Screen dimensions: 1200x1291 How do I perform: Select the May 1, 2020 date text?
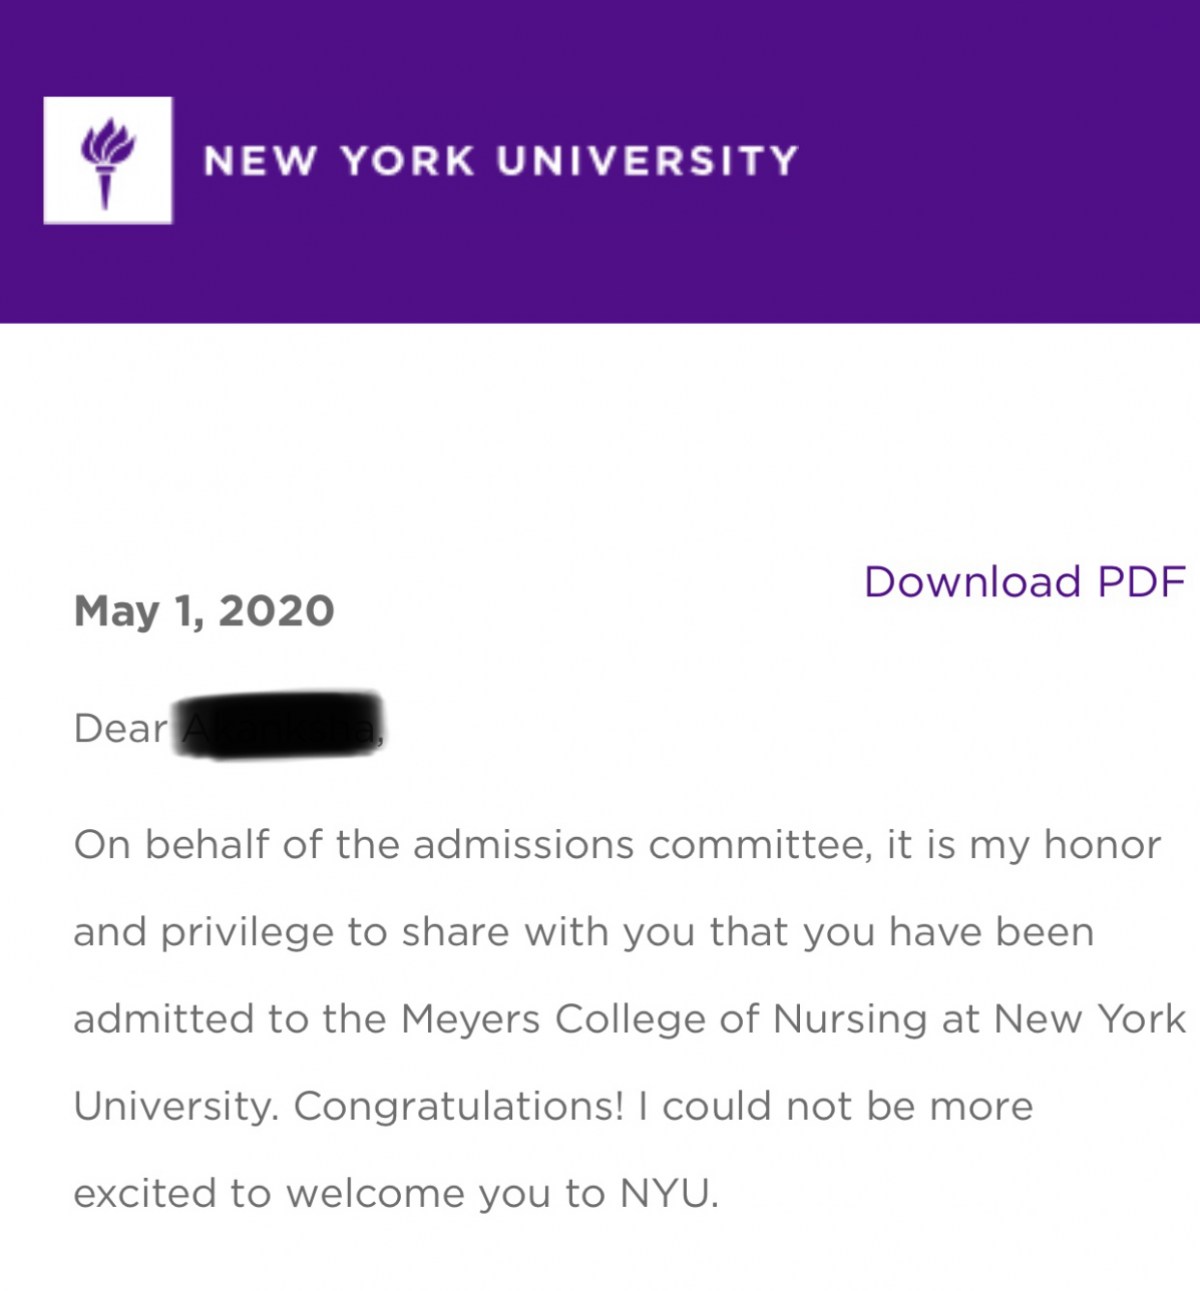pyautogui.click(x=204, y=611)
